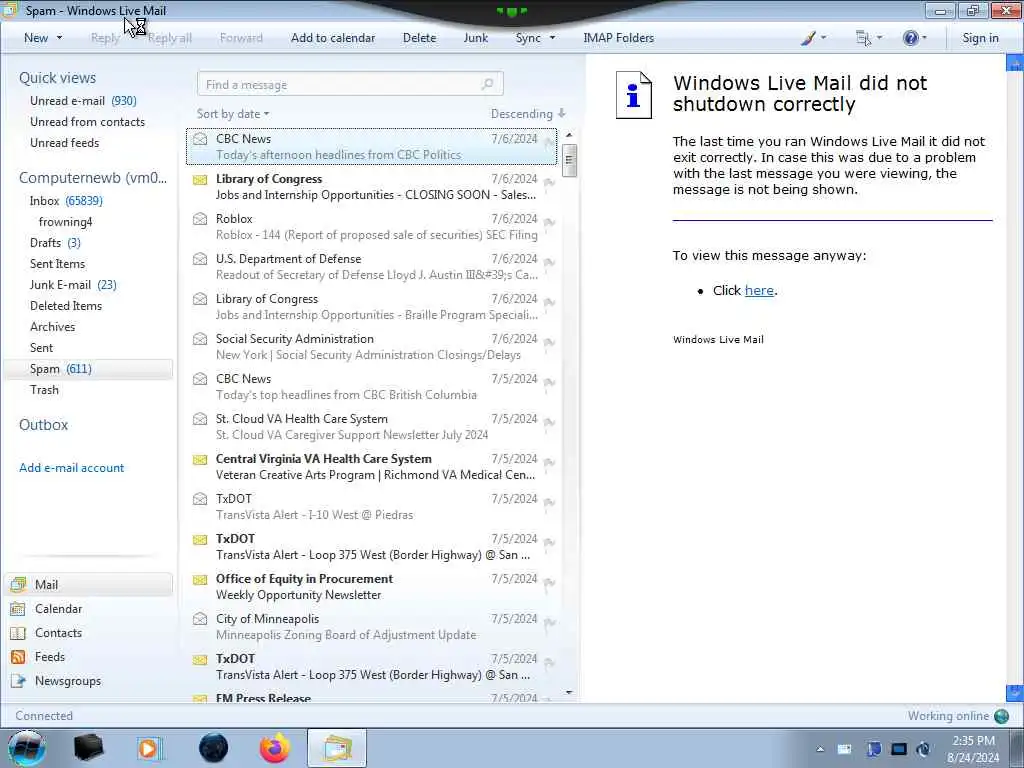Screen dimensions: 1024x768
Task: Expand the New message dropdown arrow
Action: [59, 38]
